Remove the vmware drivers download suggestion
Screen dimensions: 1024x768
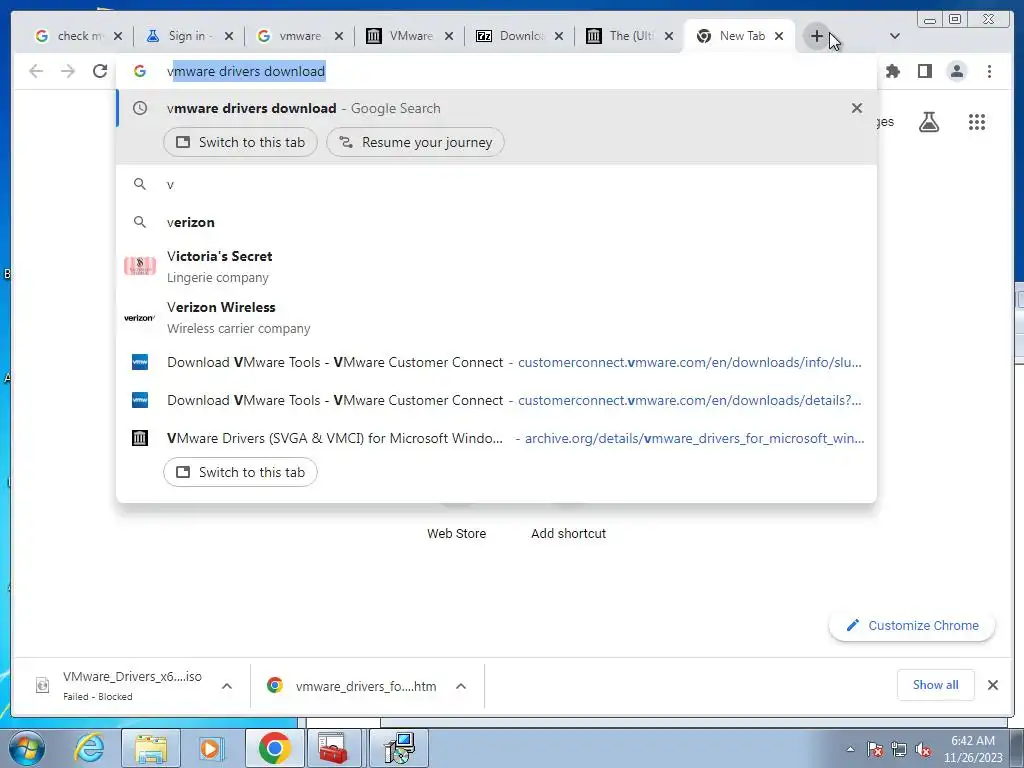(857, 108)
